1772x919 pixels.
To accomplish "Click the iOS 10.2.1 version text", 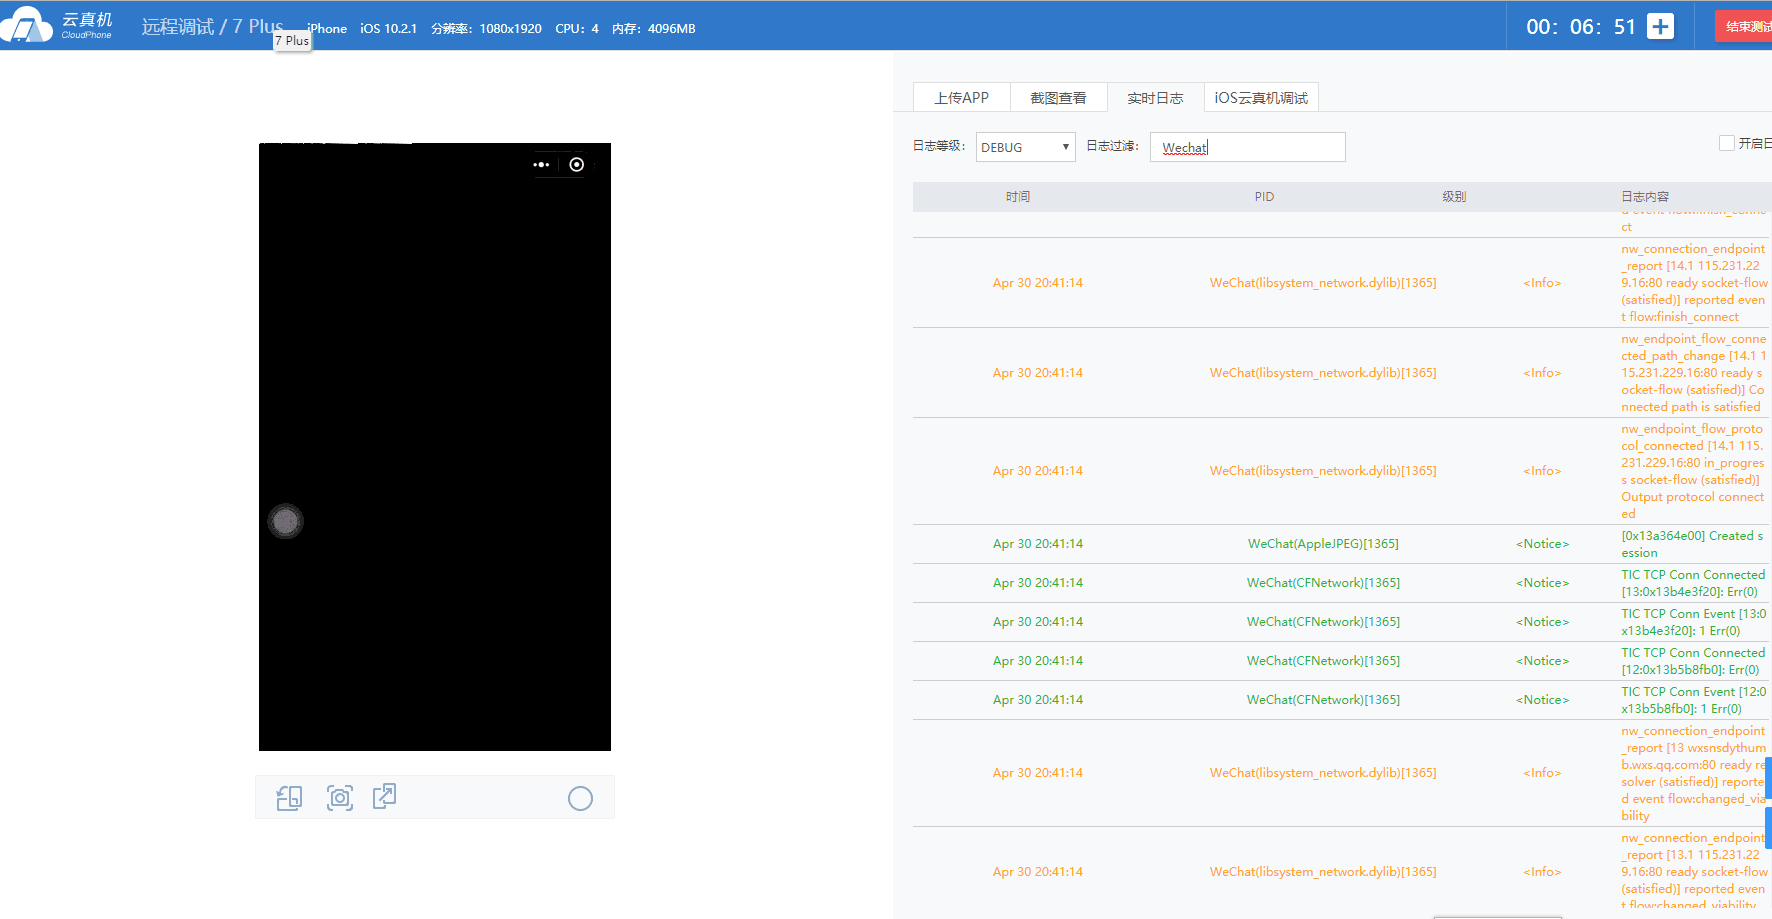I will [389, 29].
